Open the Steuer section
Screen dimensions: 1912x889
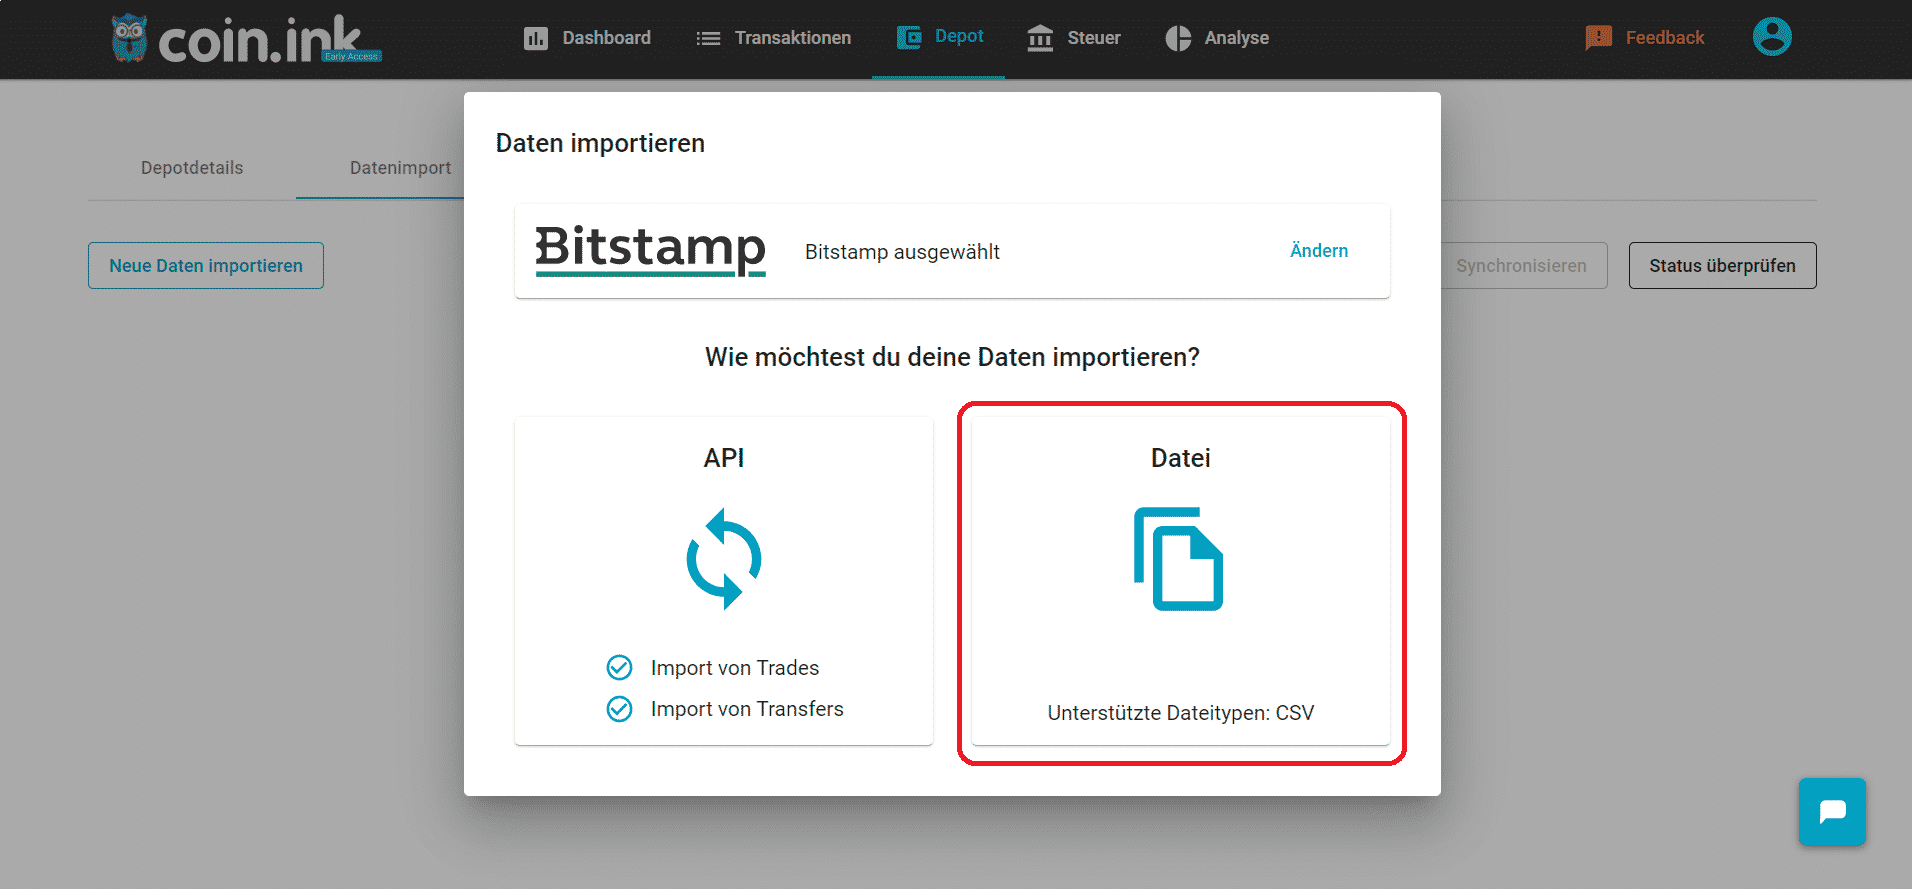point(1074,38)
